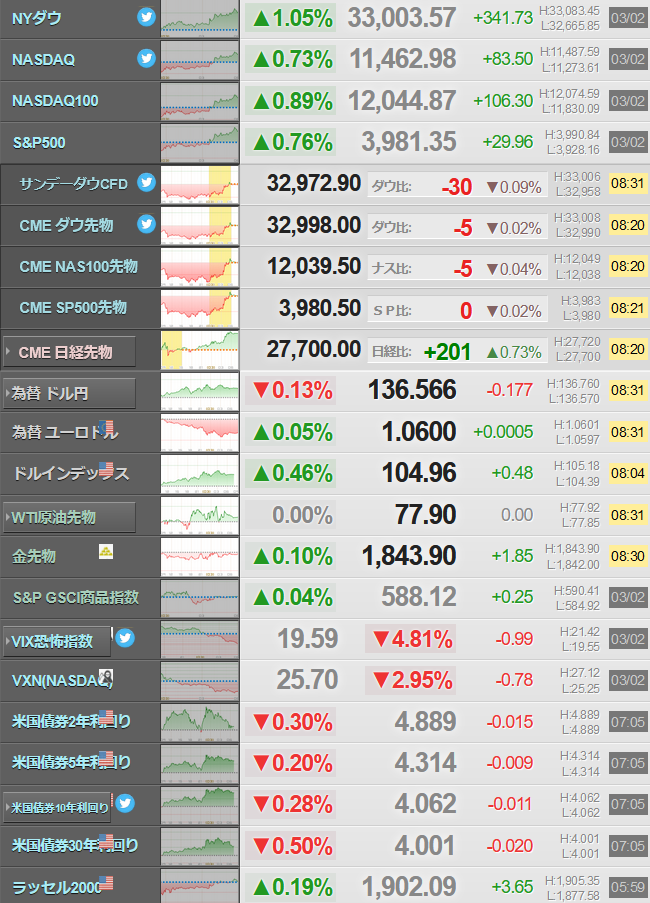Click the ドルインデックス timestamp 08:04
650x903 pixels.
628,473
